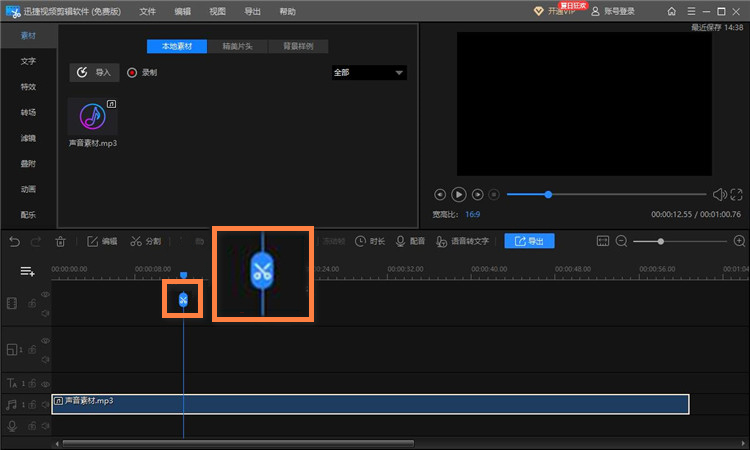The width and height of the screenshot is (750, 450).
Task: Click the 时长 duration button
Action: point(370,241)
